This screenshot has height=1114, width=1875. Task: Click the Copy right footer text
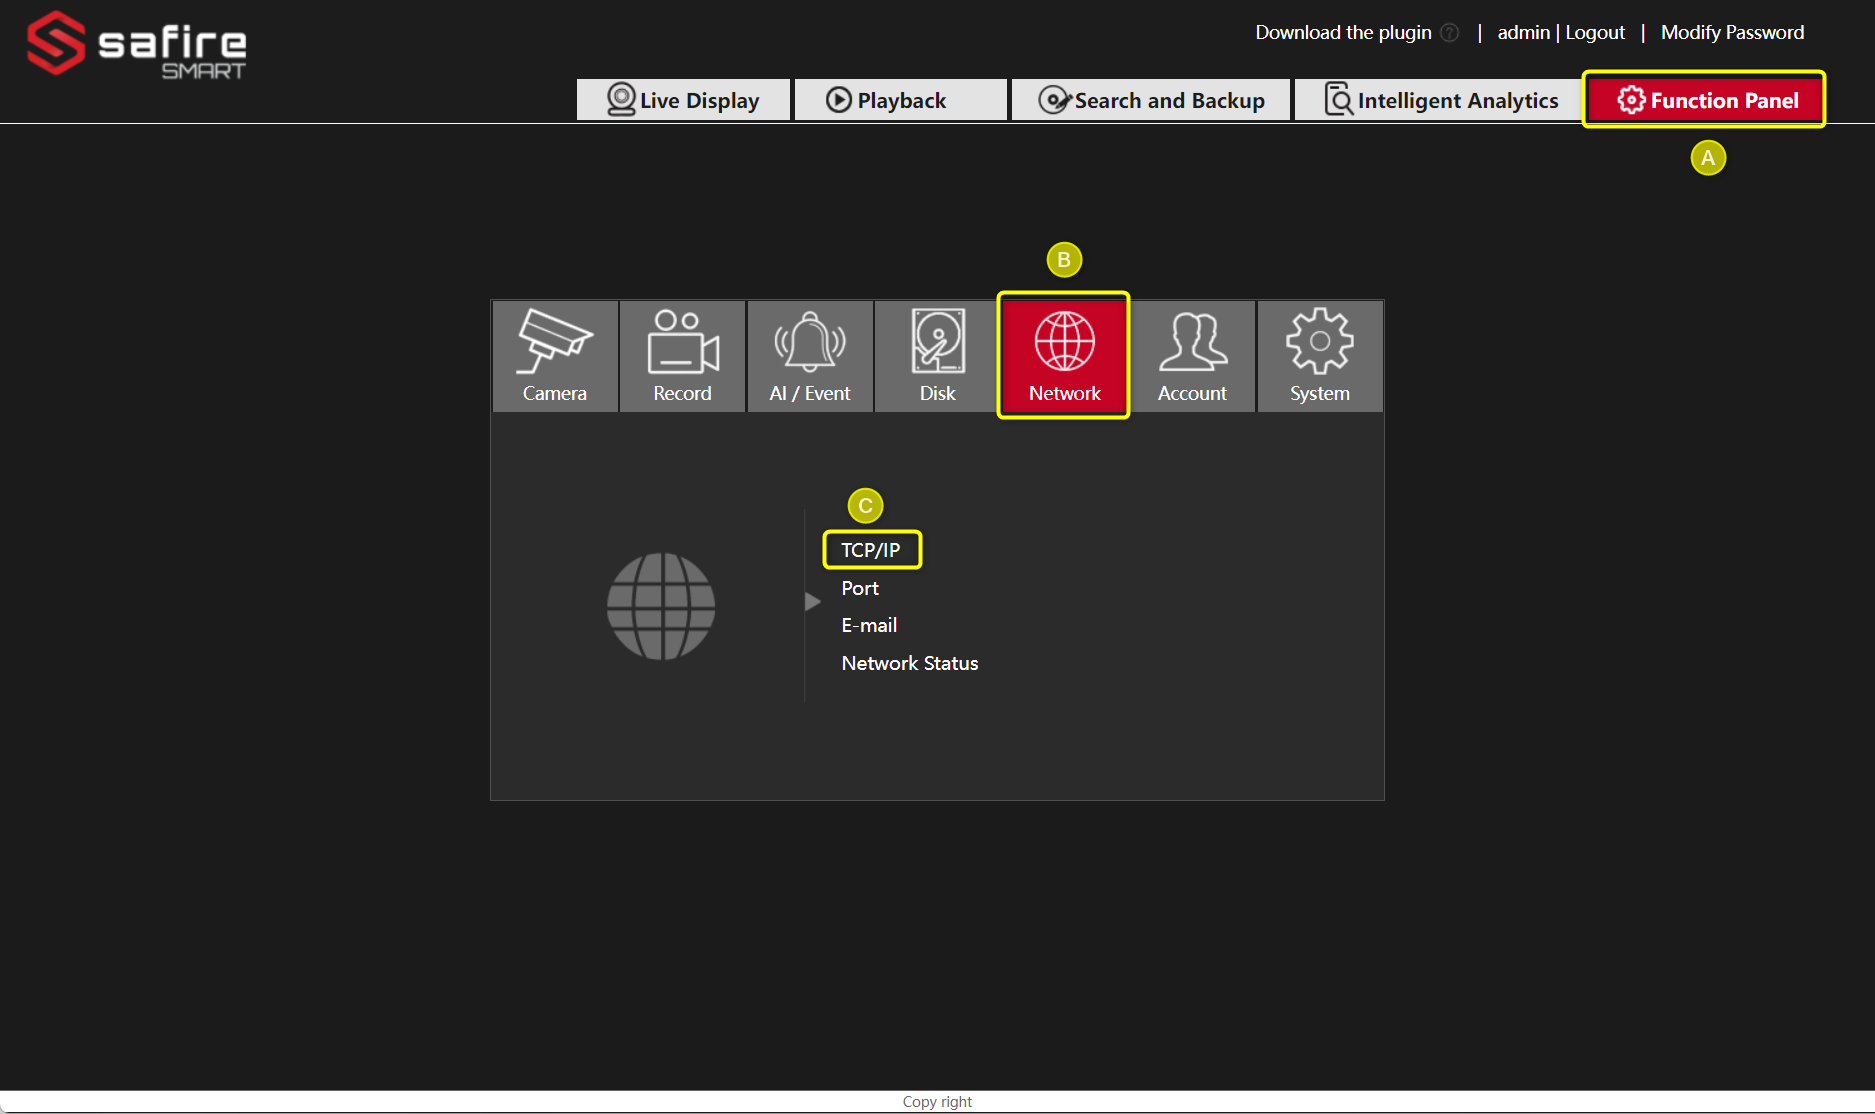(x=937, y=1101)
